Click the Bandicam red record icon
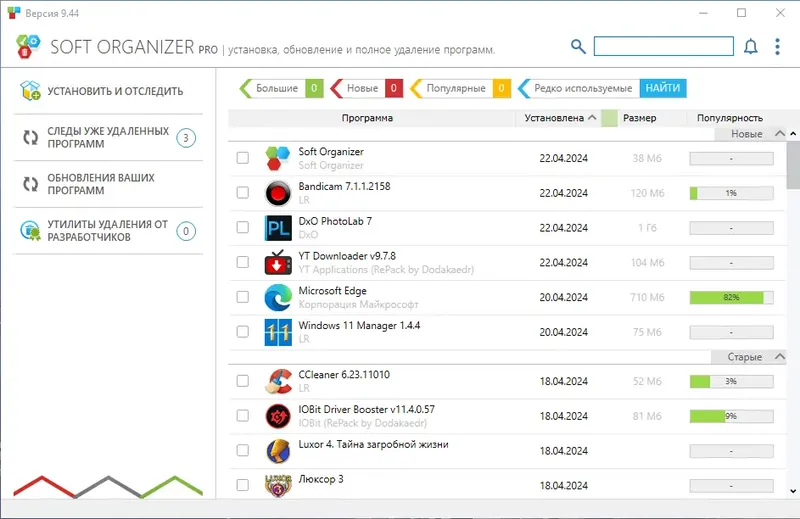Image resolution: width=800 pixels, height=519 pixels. pos(278,193)
